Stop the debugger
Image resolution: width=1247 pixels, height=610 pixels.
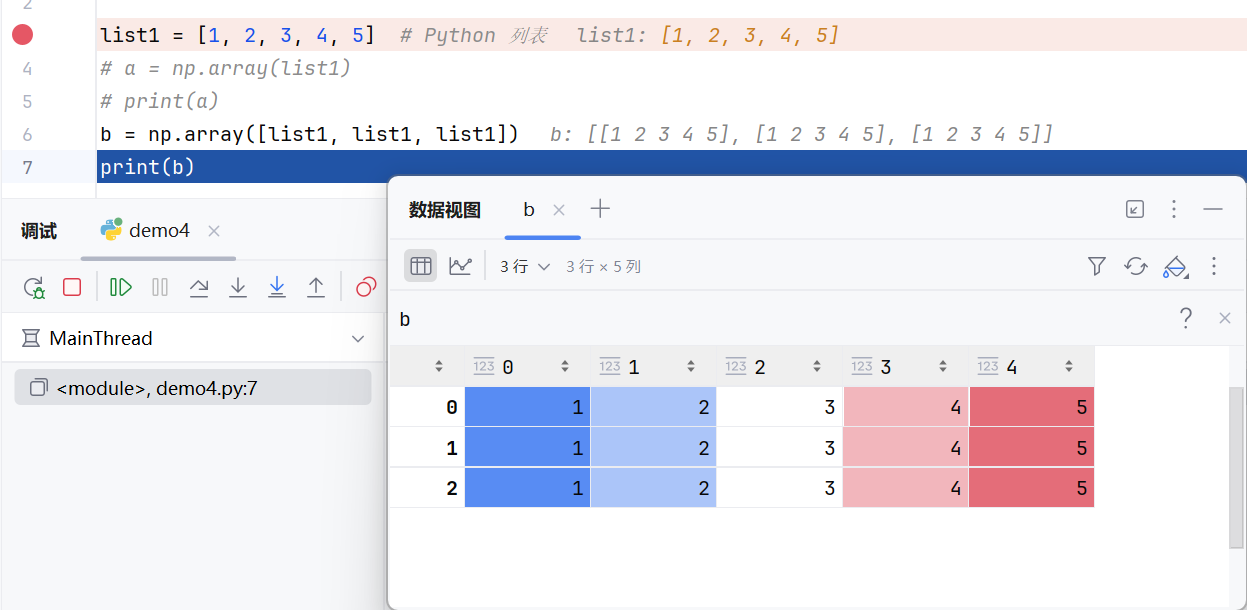point(71,287)
